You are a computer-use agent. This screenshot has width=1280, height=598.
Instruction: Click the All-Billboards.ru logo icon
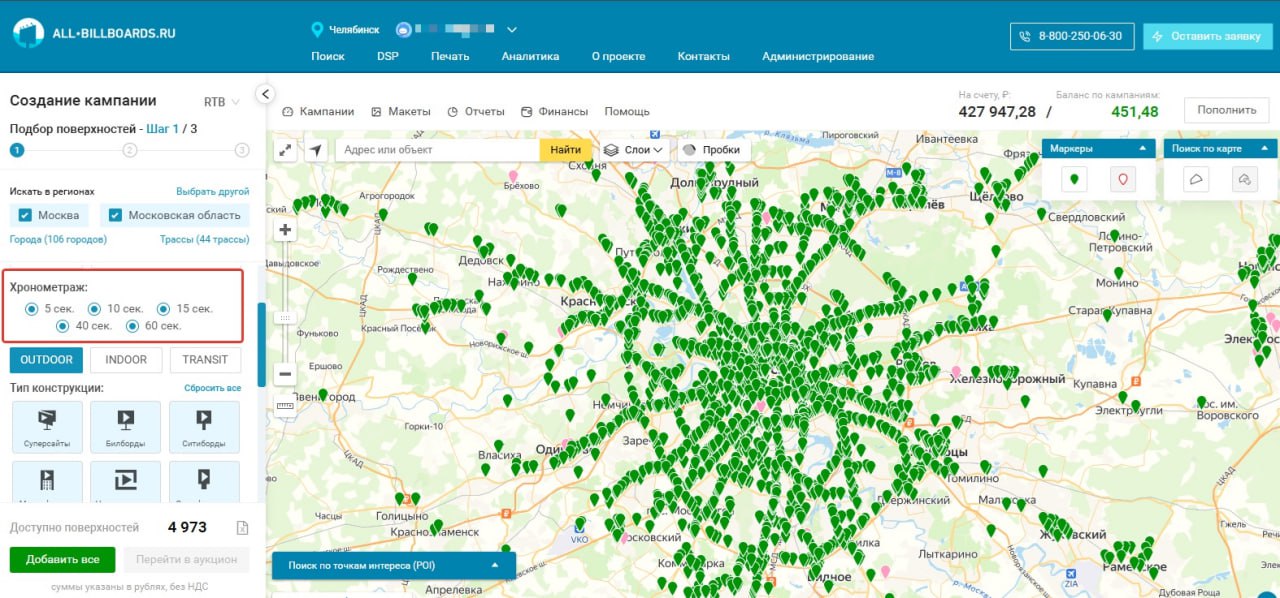point(28,33)
